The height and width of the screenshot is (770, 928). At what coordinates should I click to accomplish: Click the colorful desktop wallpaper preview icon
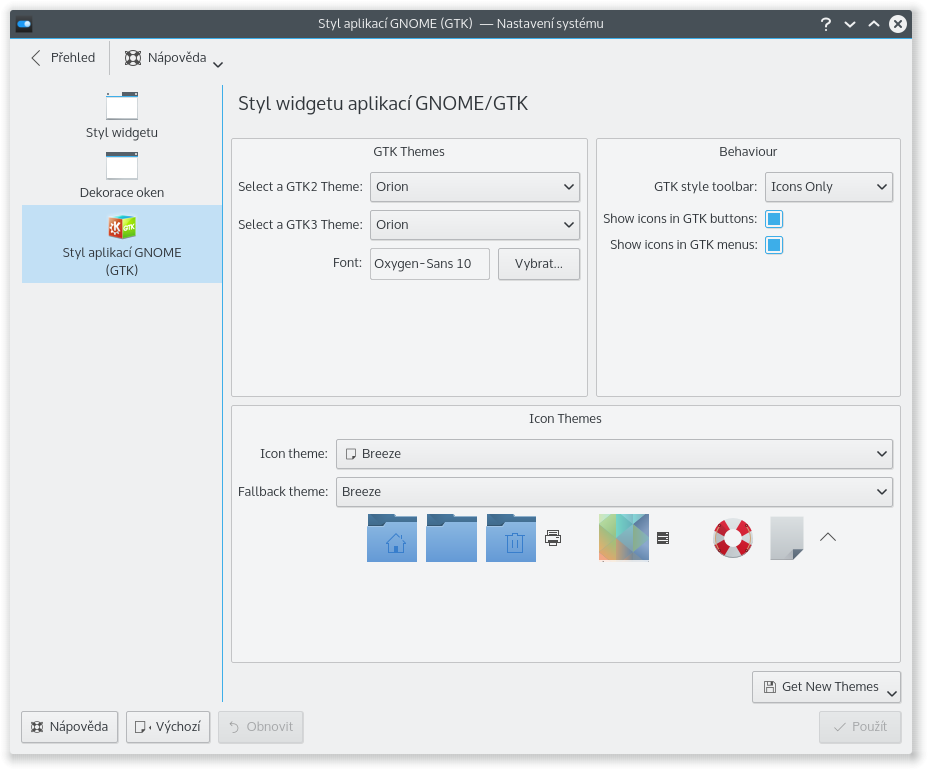point(624,538)
